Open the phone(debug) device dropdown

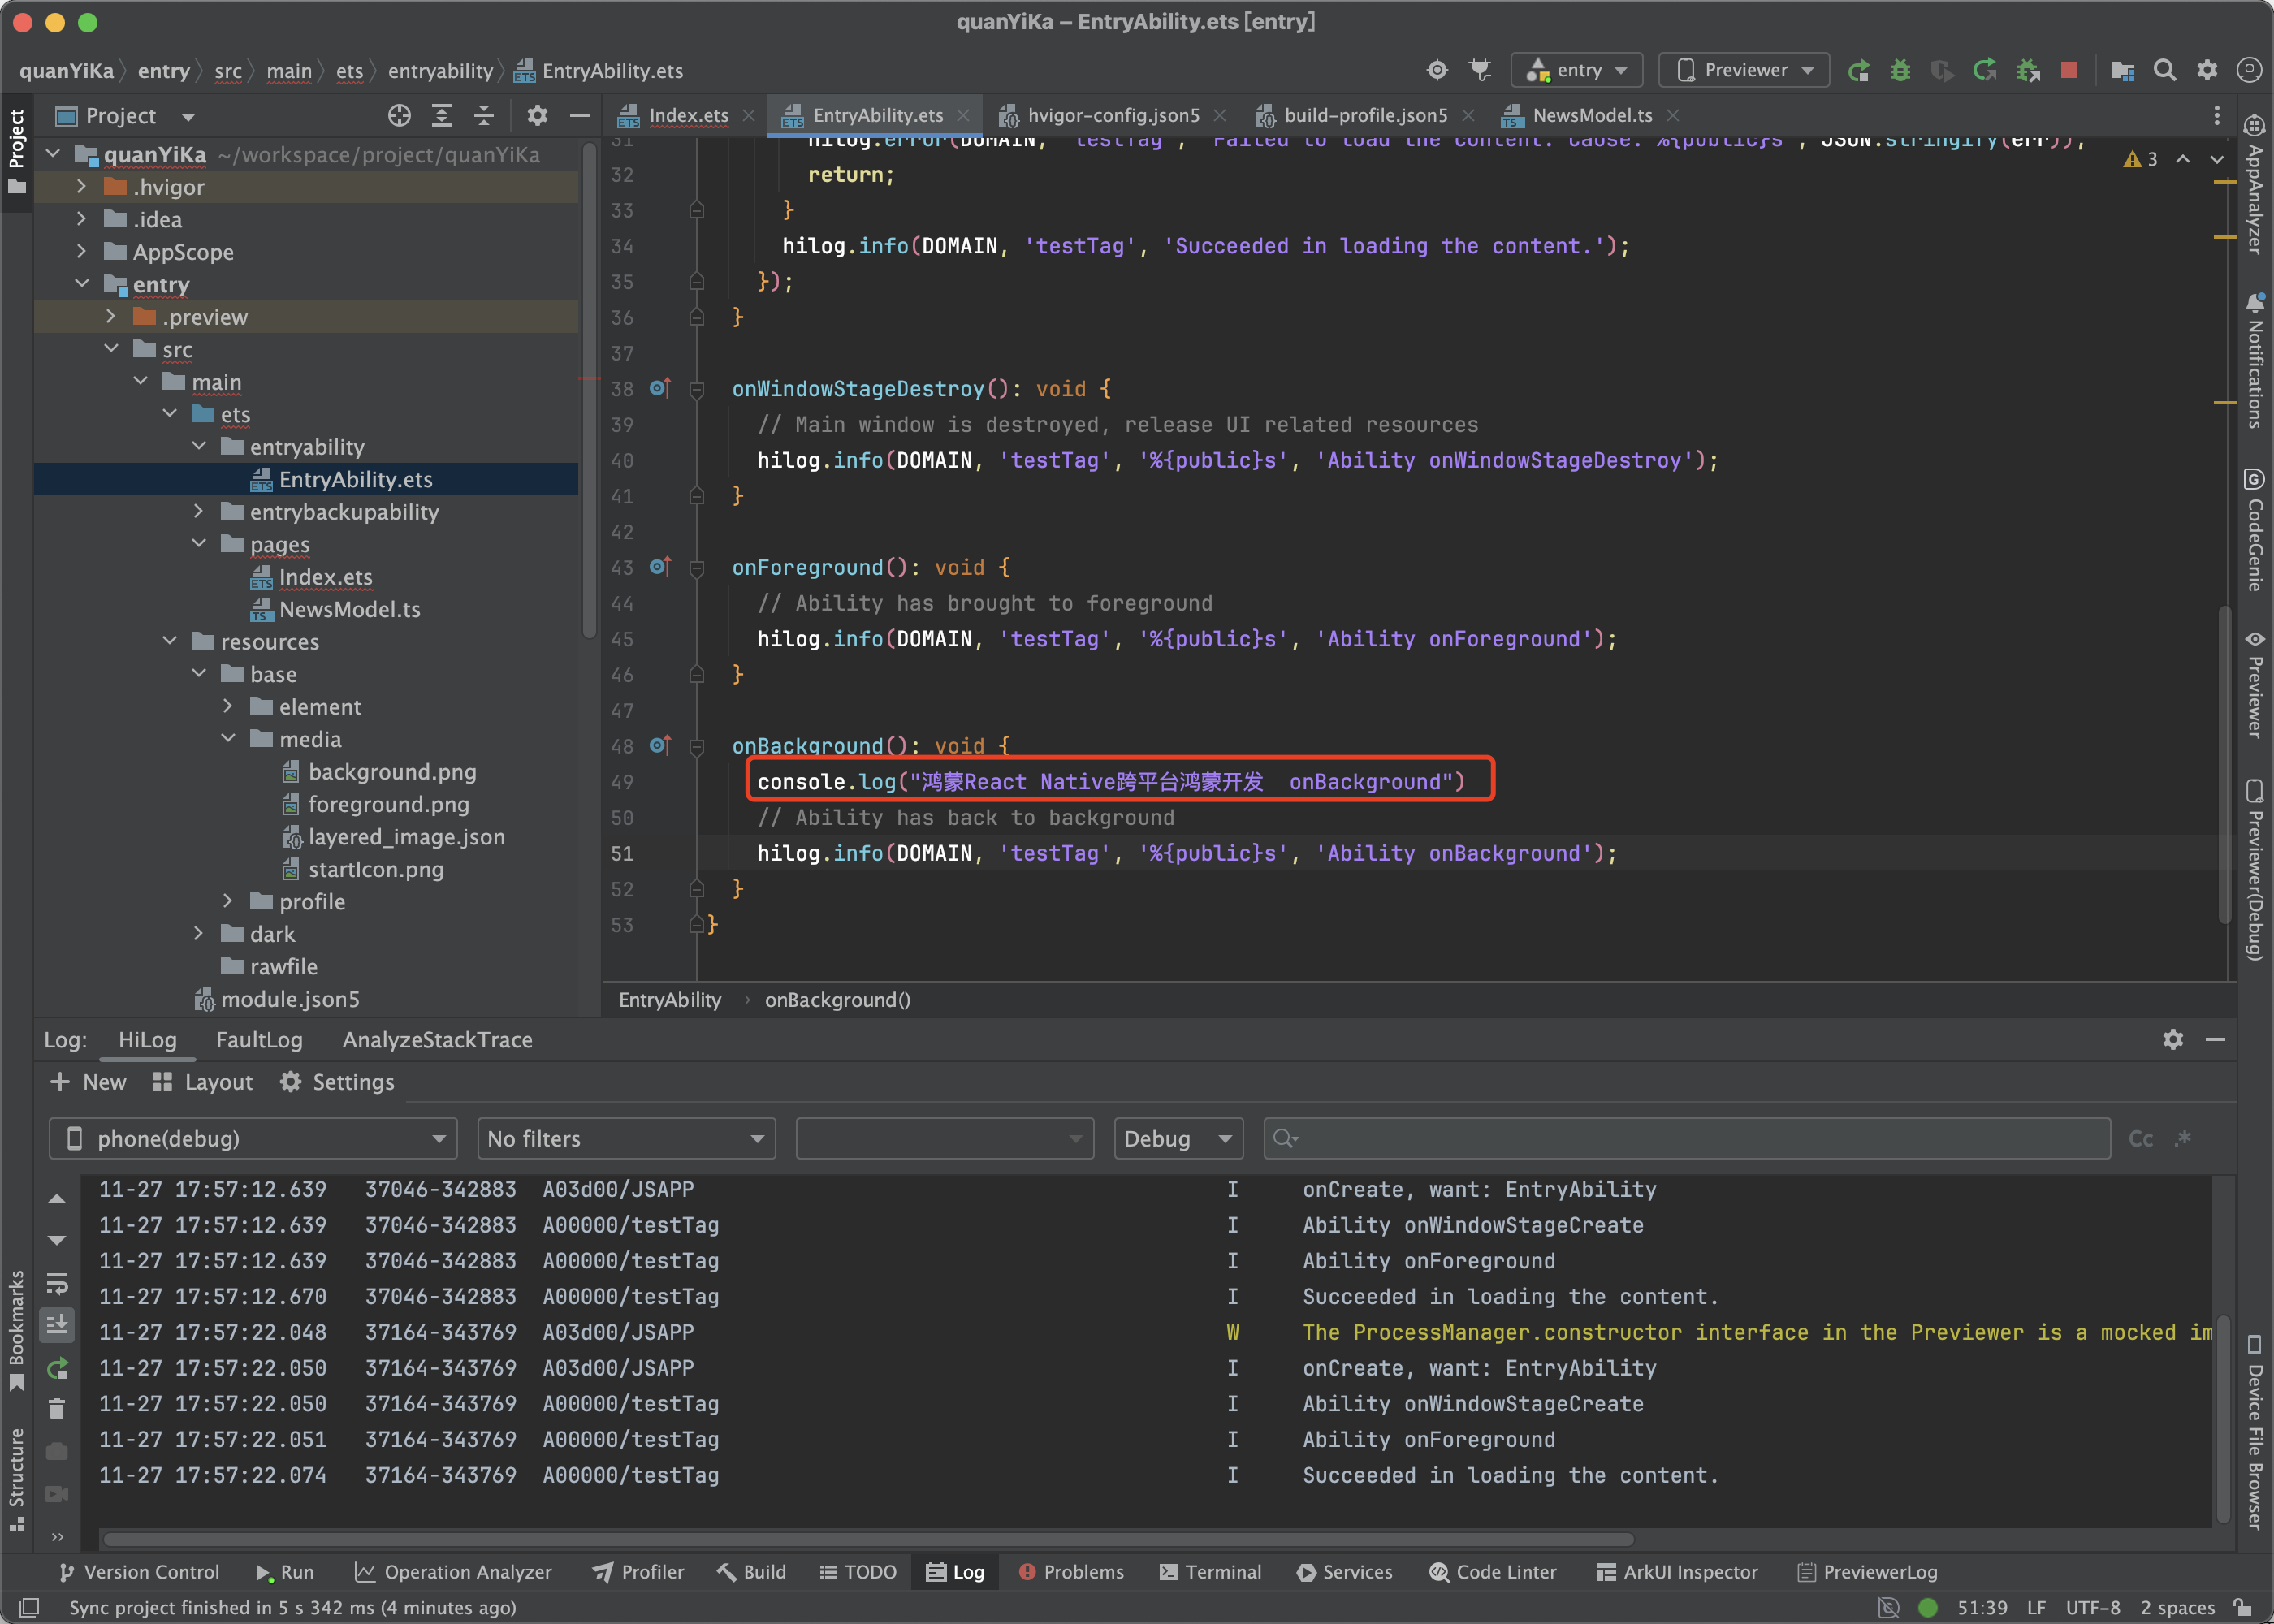click(253, 1138)
